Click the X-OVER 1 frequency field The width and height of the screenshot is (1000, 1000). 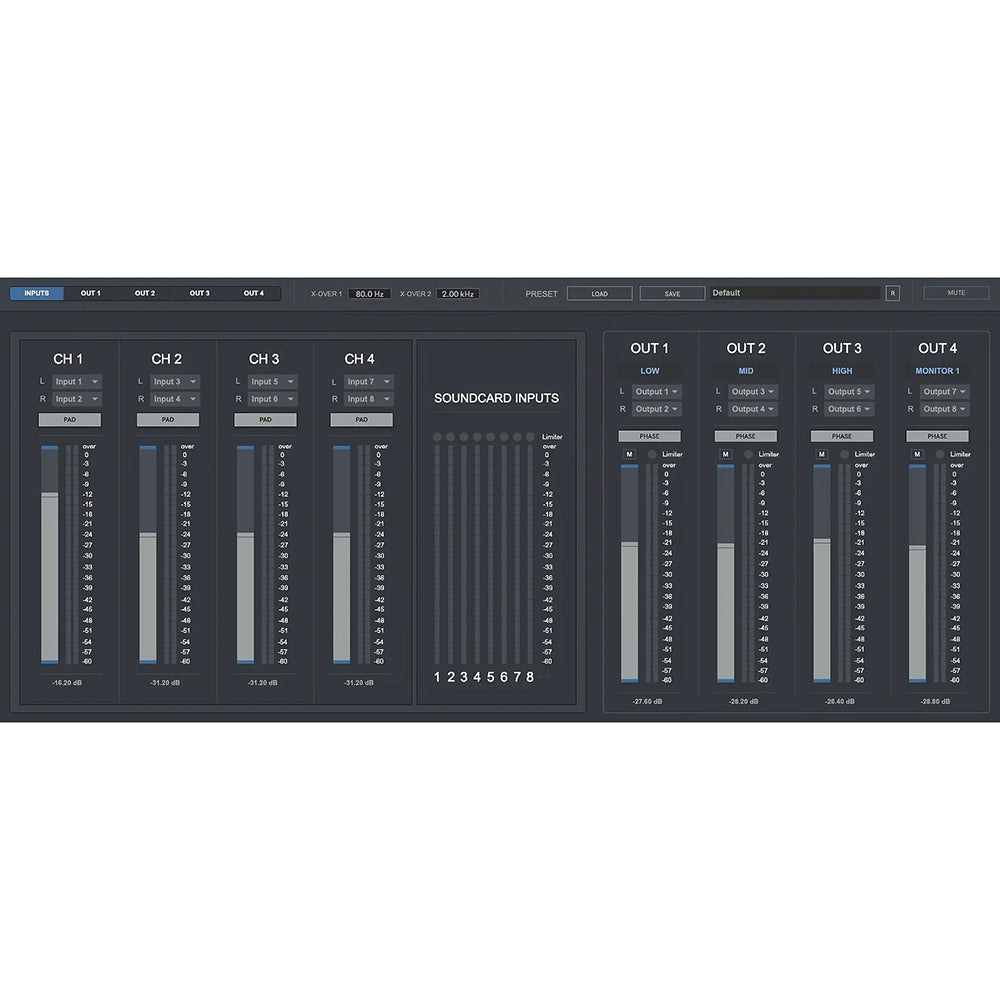click(369, 294)
